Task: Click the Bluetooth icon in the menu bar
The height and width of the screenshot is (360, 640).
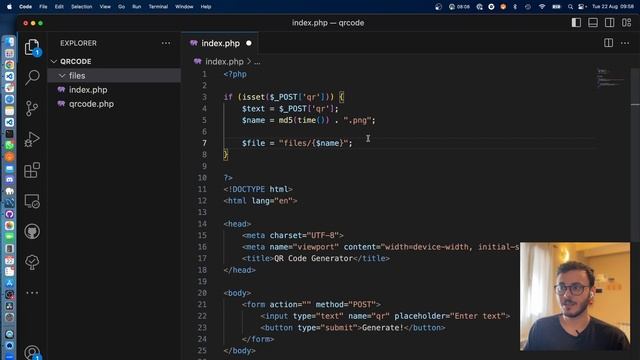Action: point(515,7)
